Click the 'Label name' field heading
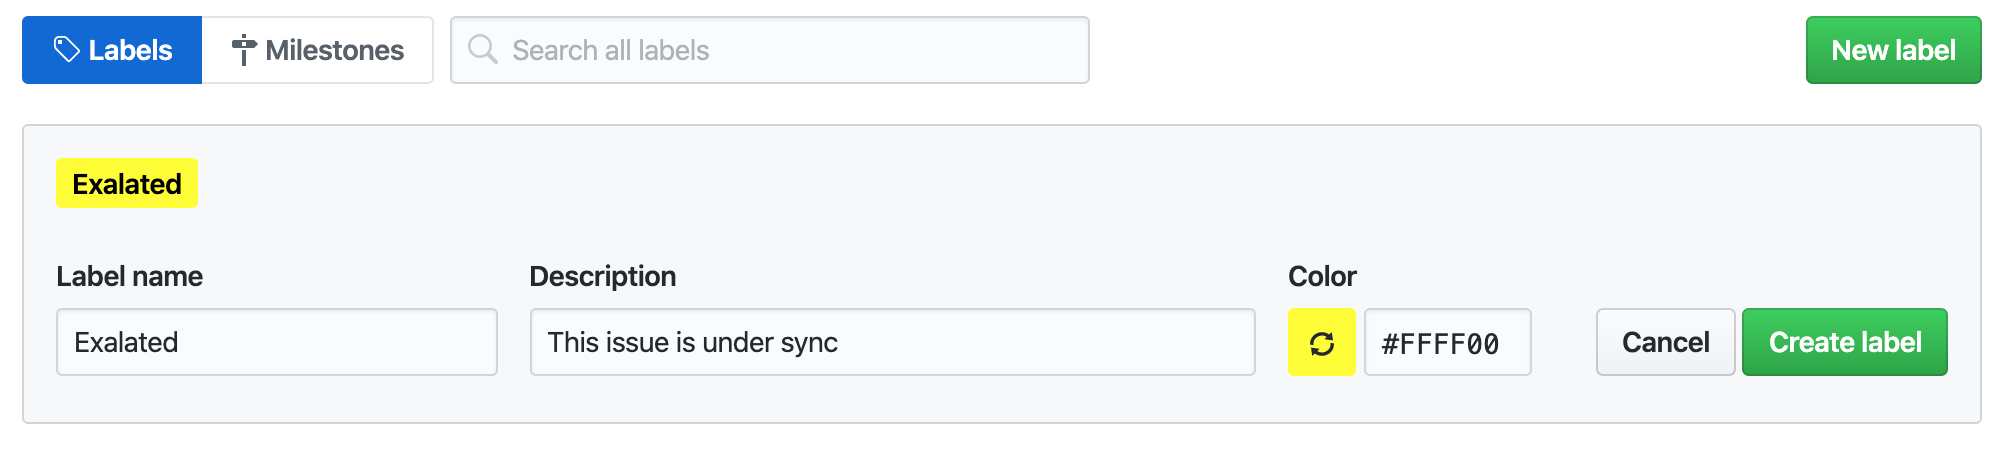2010x454 pixels. tap(129, 276)
